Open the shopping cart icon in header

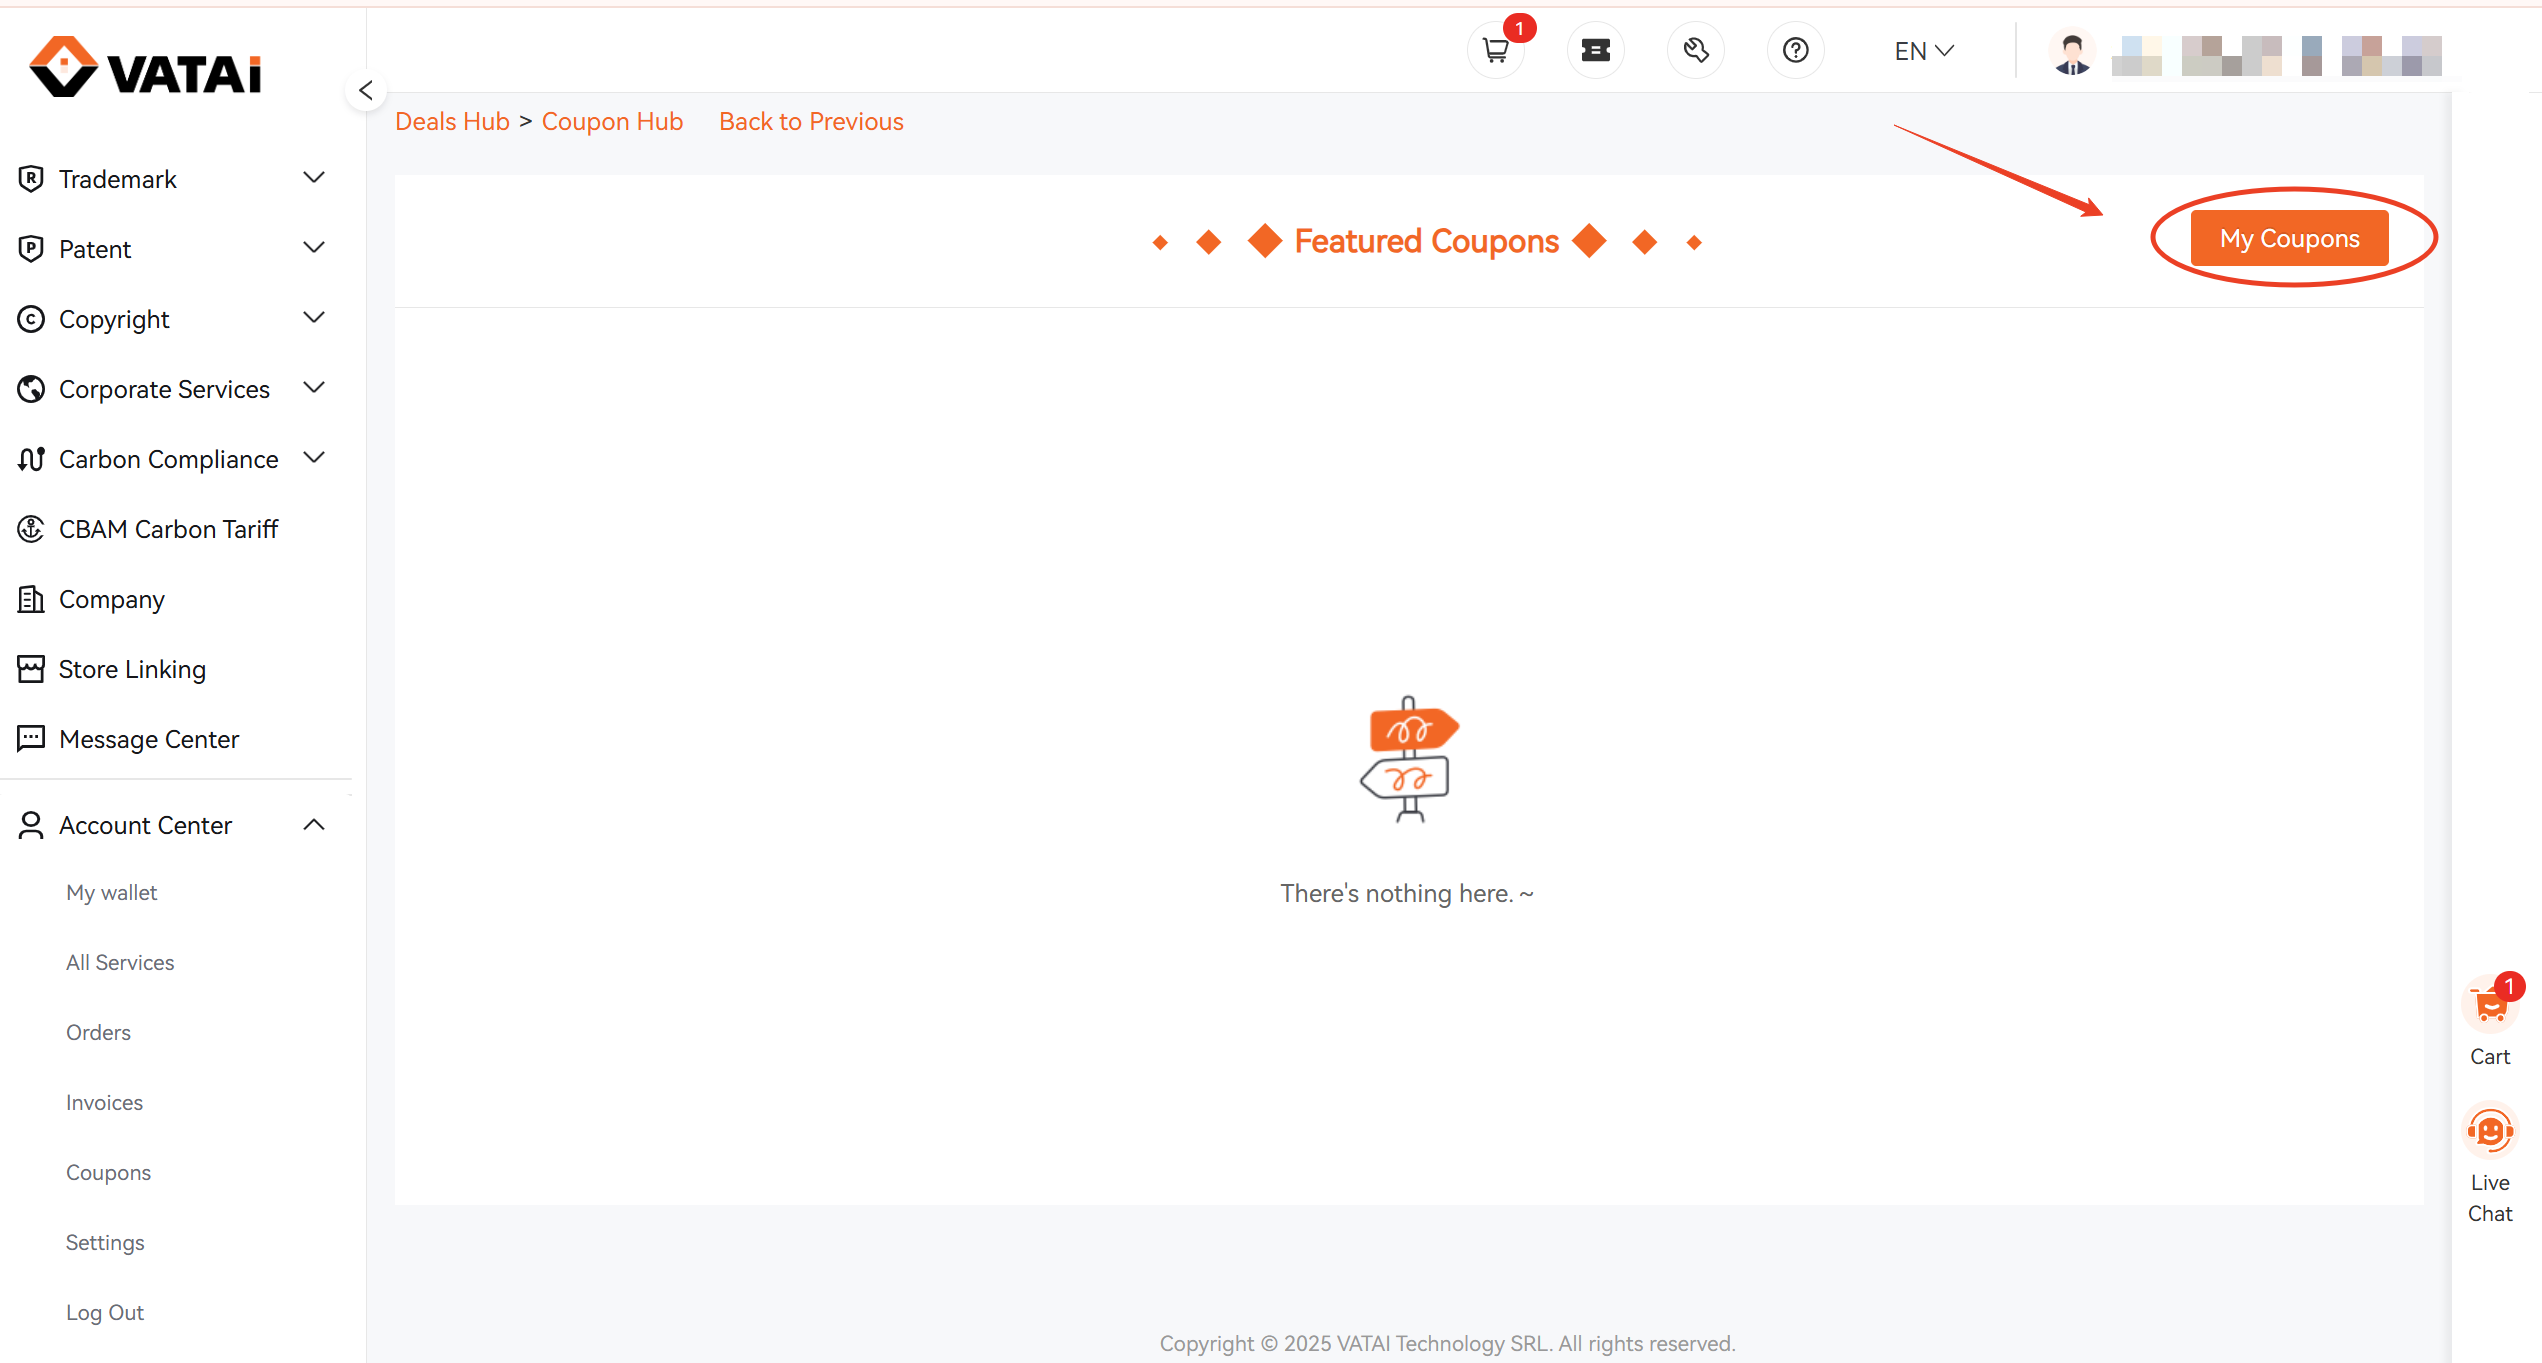(x=1495, y=50)
